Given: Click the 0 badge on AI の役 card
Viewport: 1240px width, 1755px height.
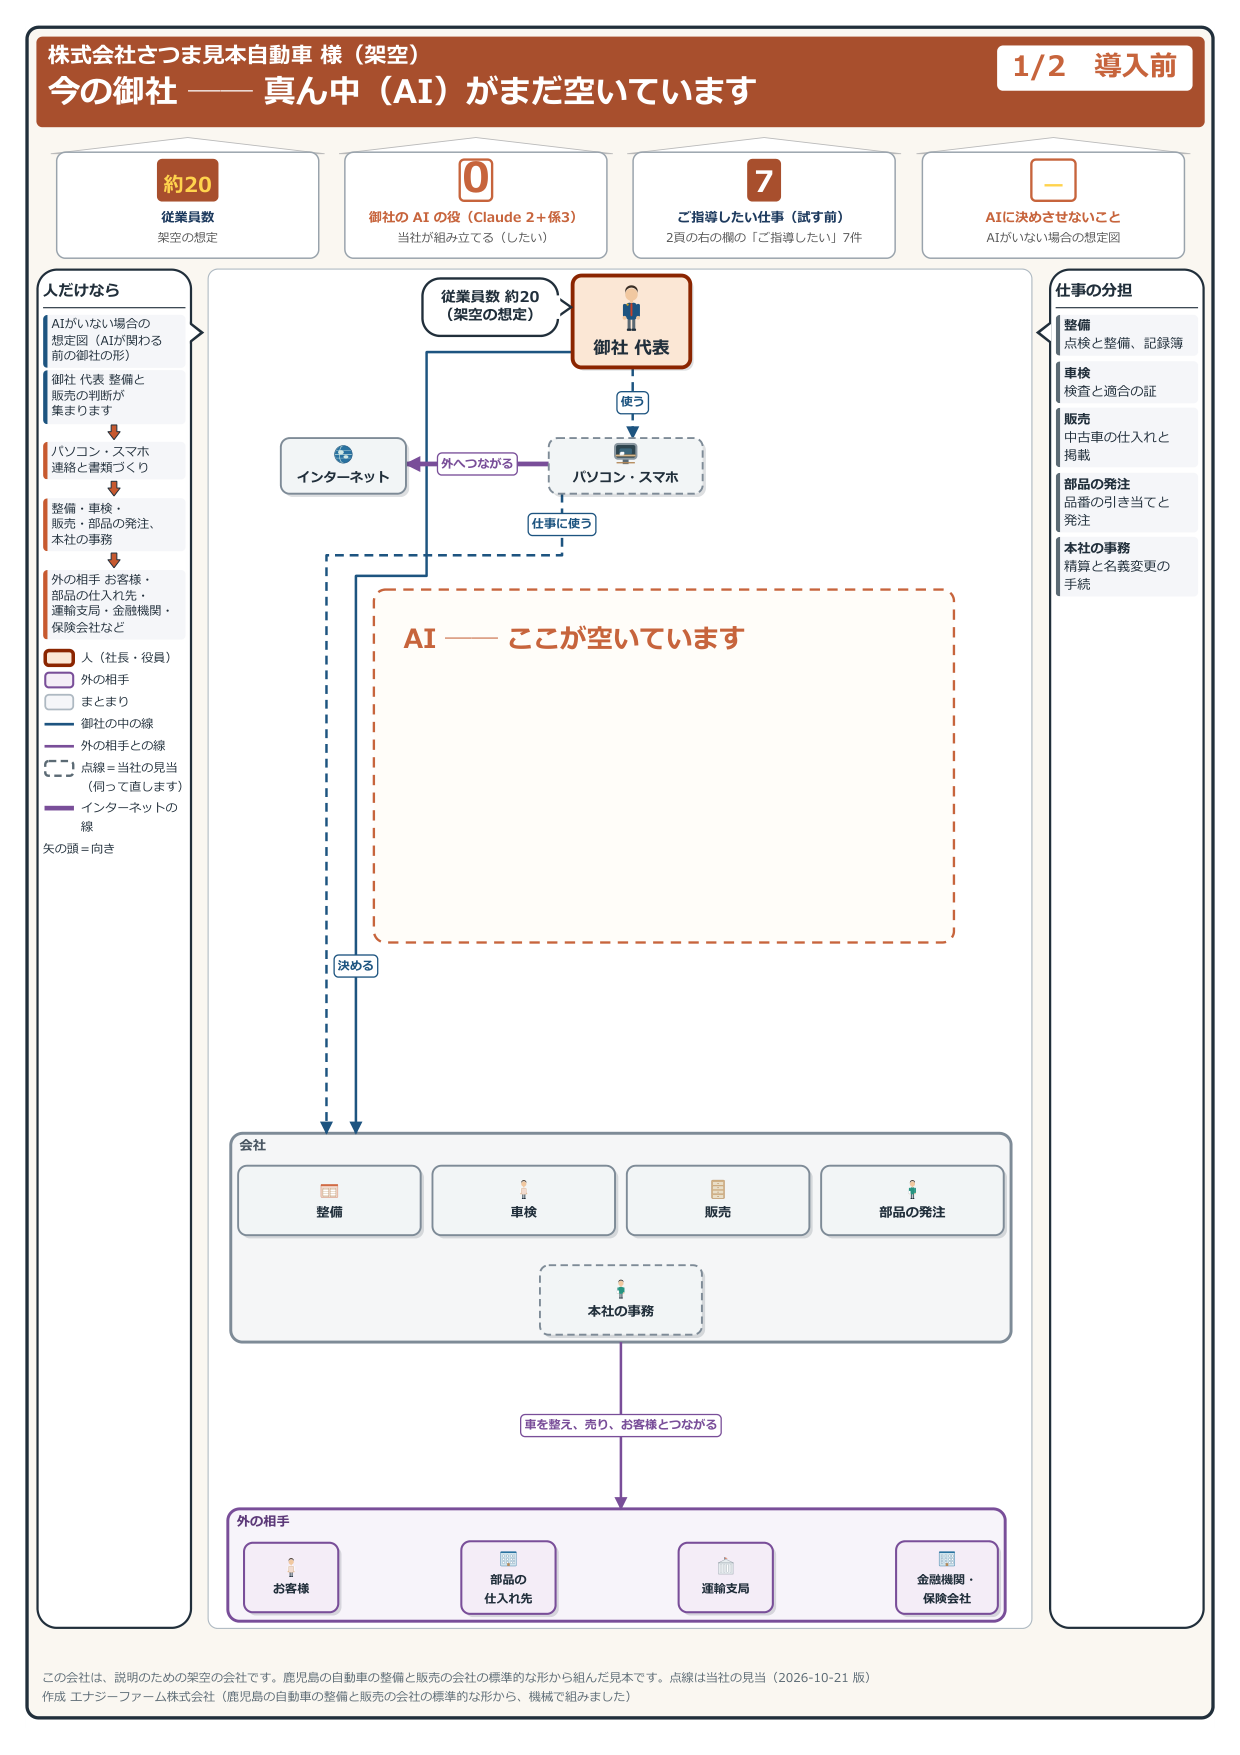Looking at the screenshot, I should (476, 180).
